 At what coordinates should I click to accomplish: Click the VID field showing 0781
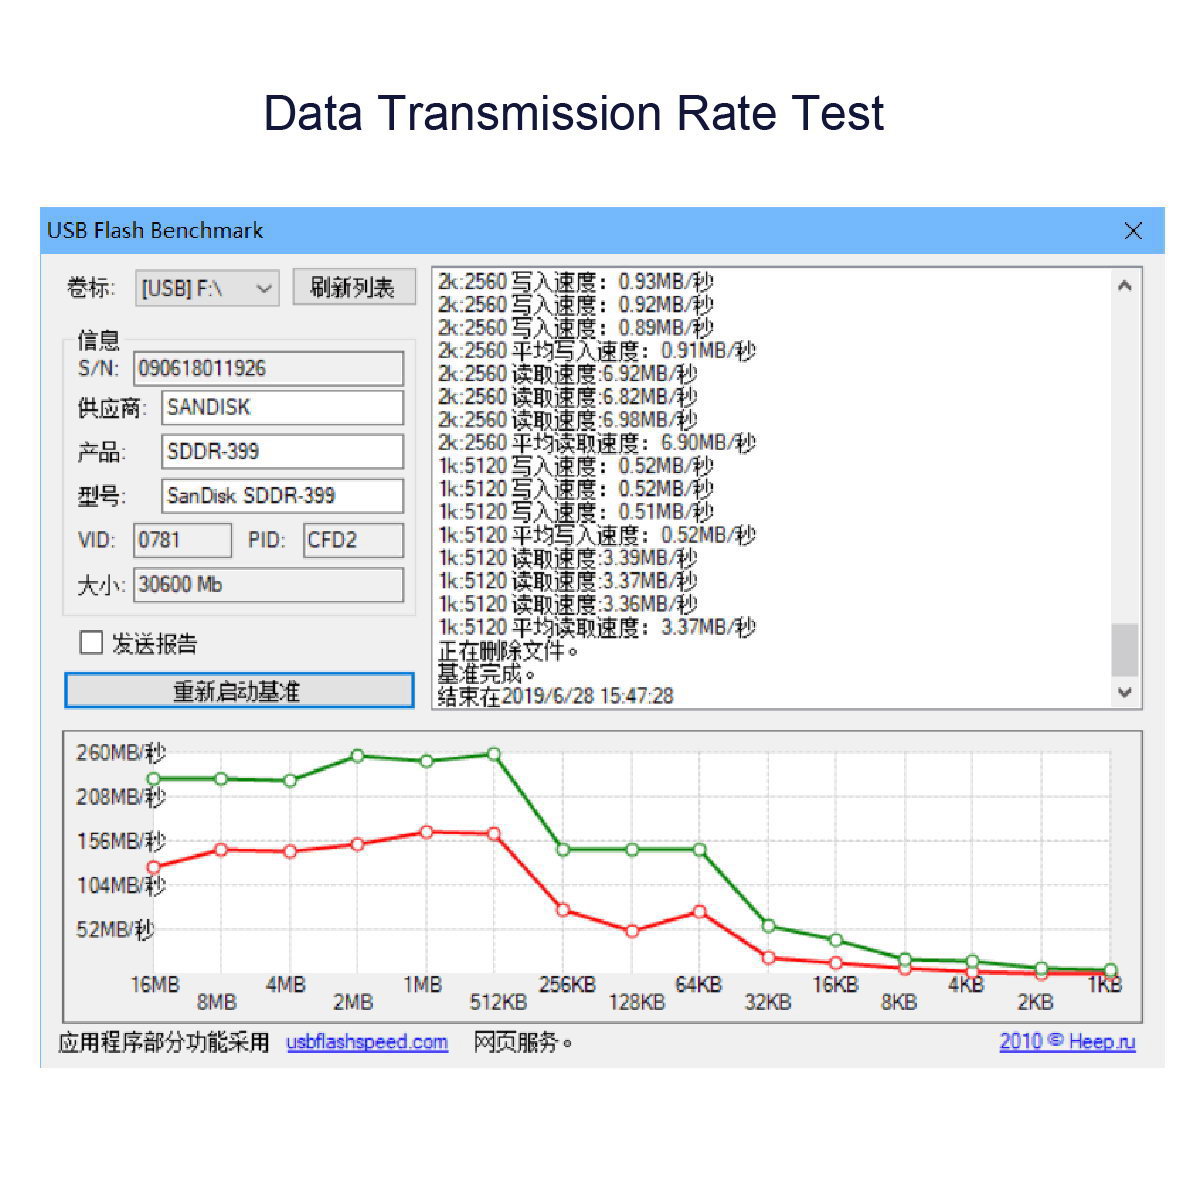pos(182,541)
